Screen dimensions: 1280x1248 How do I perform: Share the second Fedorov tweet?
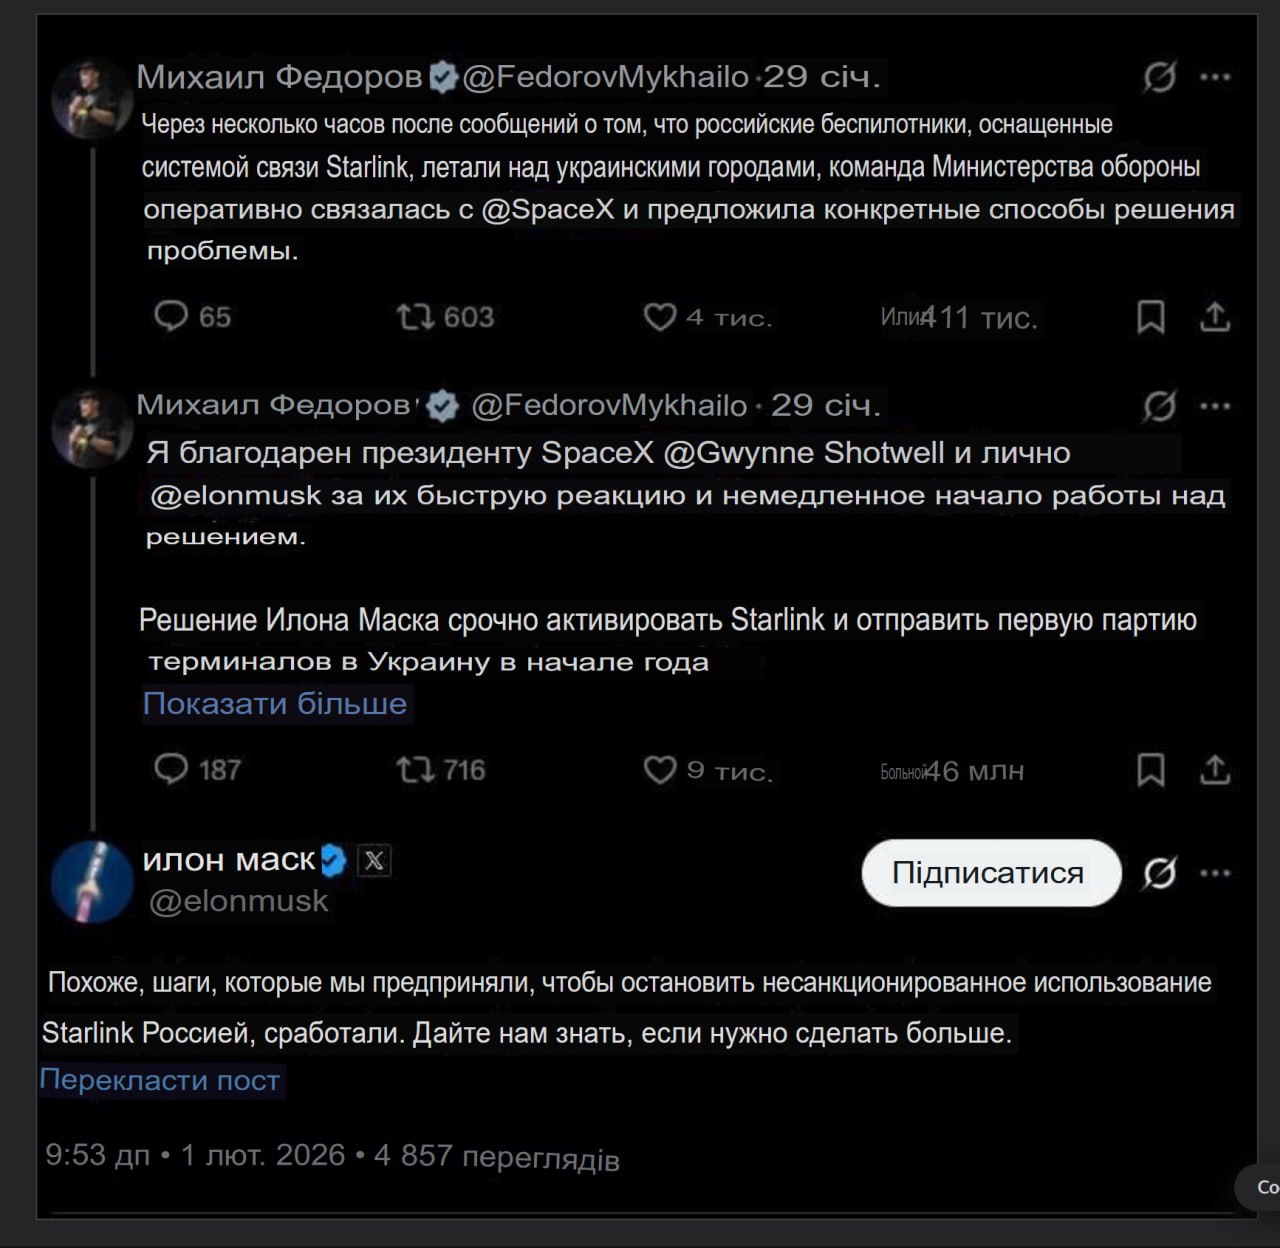click(1214, 770)
